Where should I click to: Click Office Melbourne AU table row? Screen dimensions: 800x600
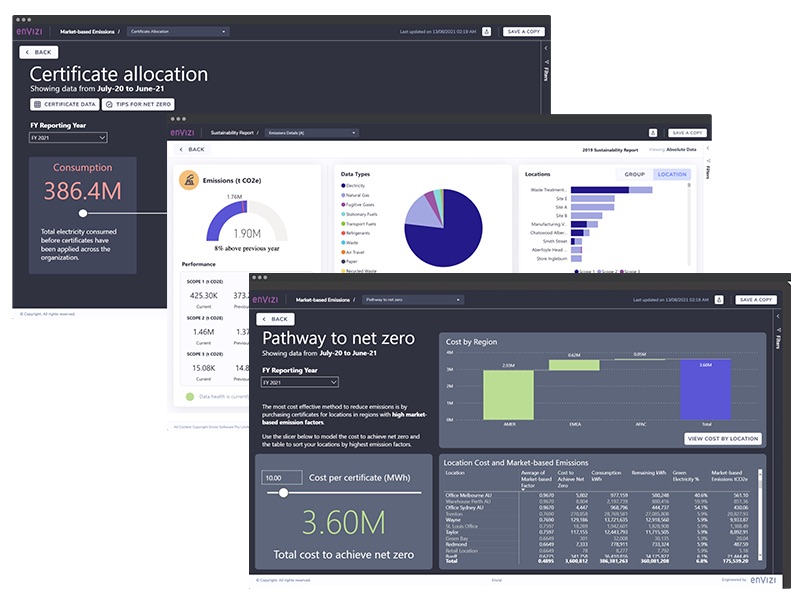coord(596,495)
